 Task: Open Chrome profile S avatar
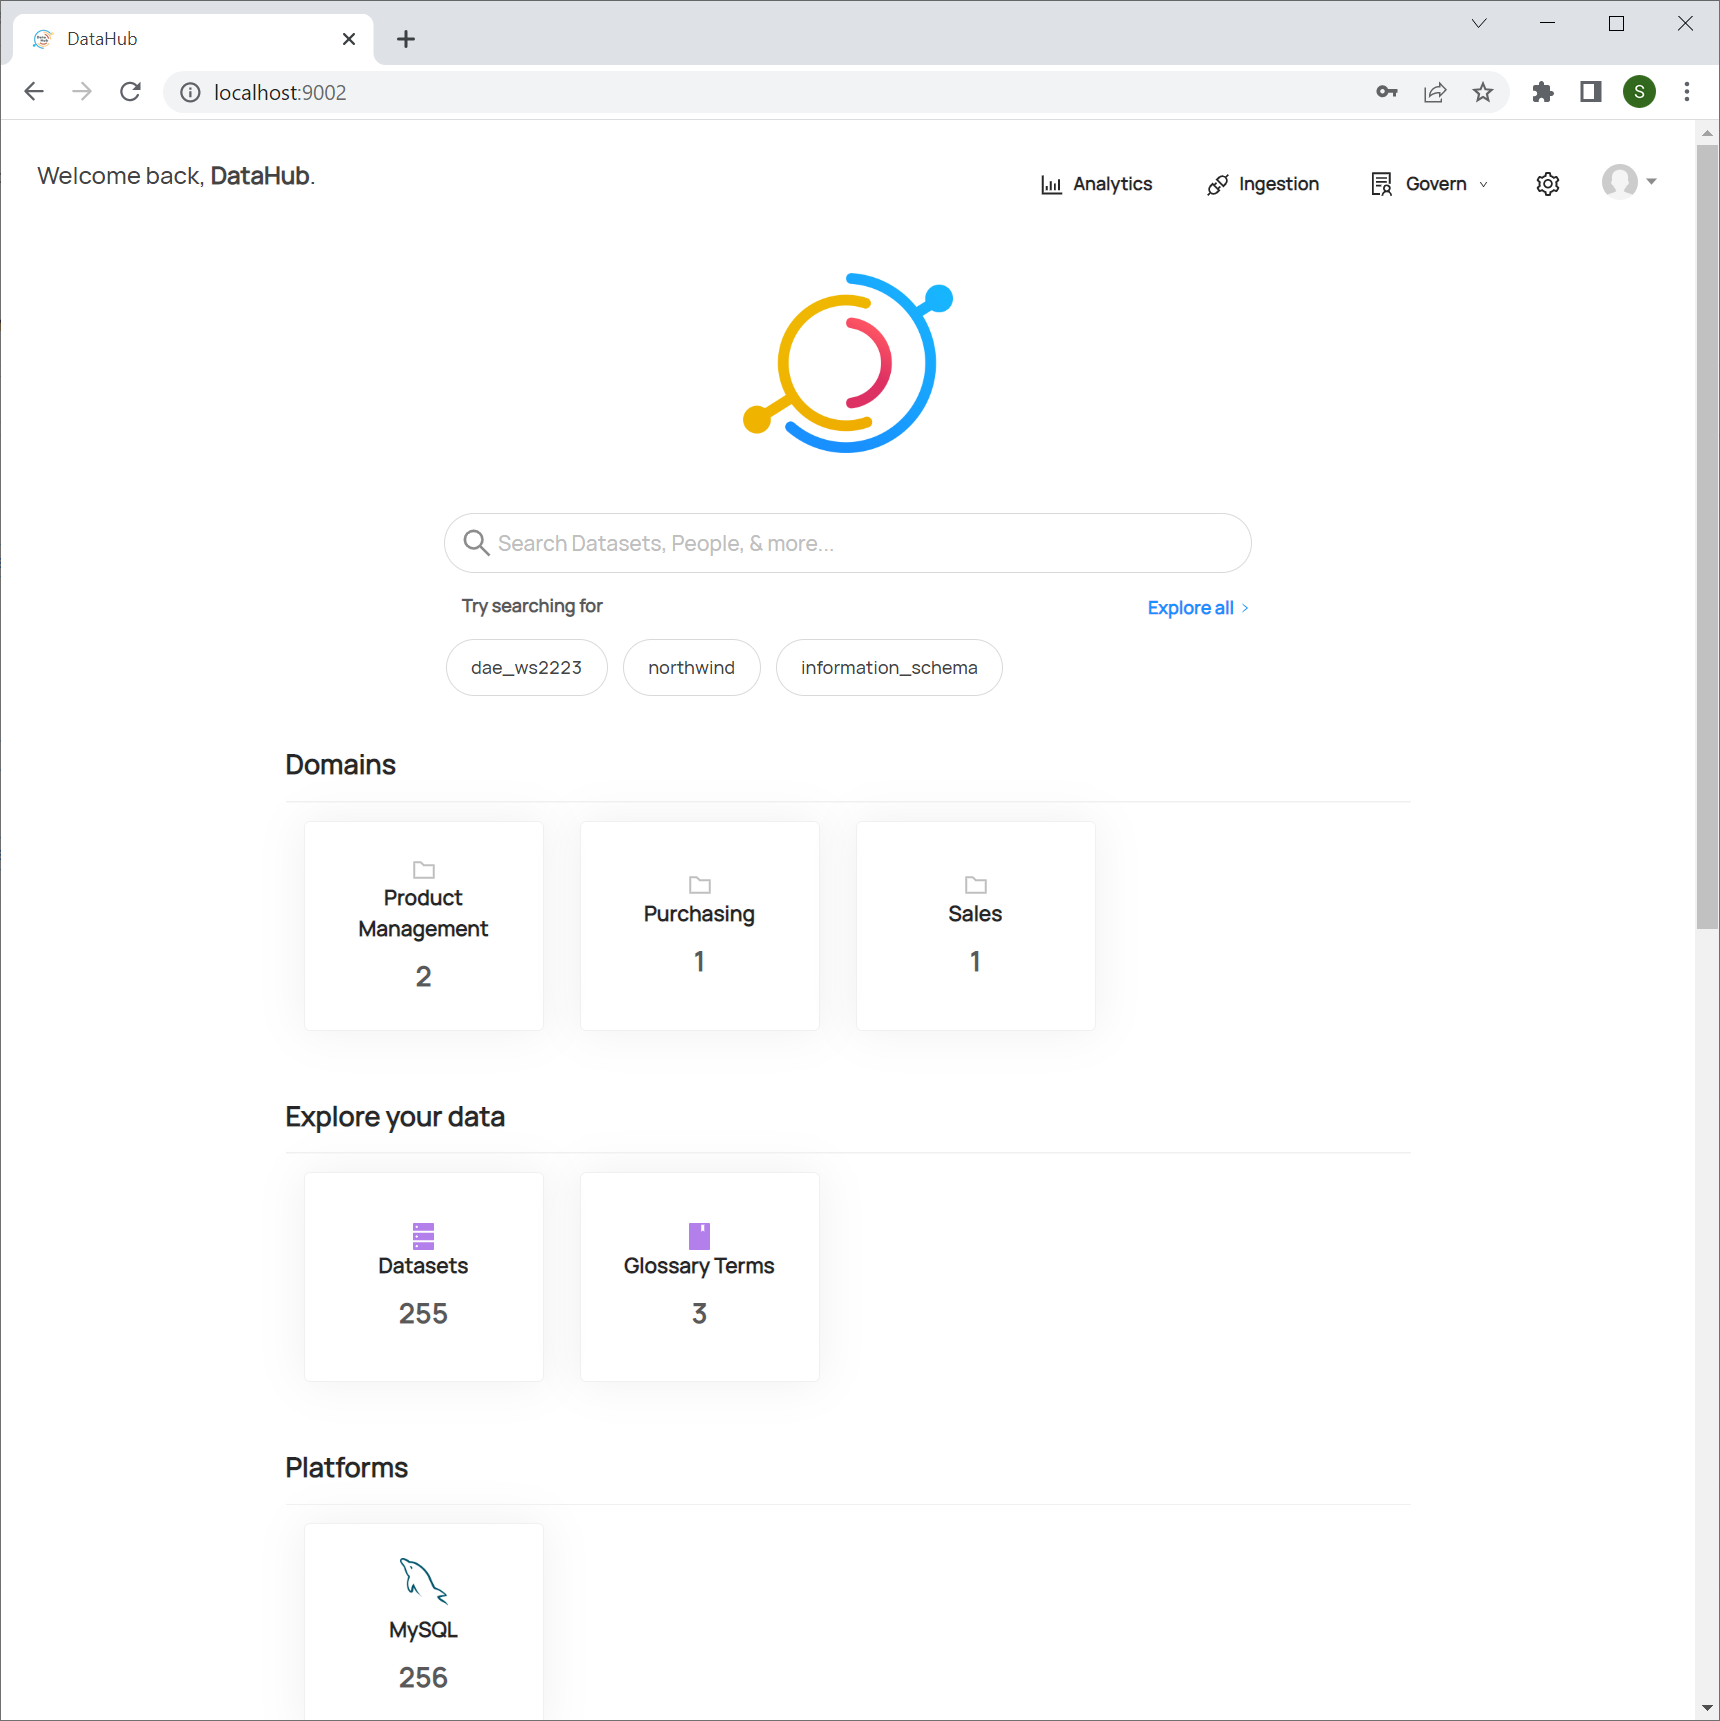tap(1639, 92)
